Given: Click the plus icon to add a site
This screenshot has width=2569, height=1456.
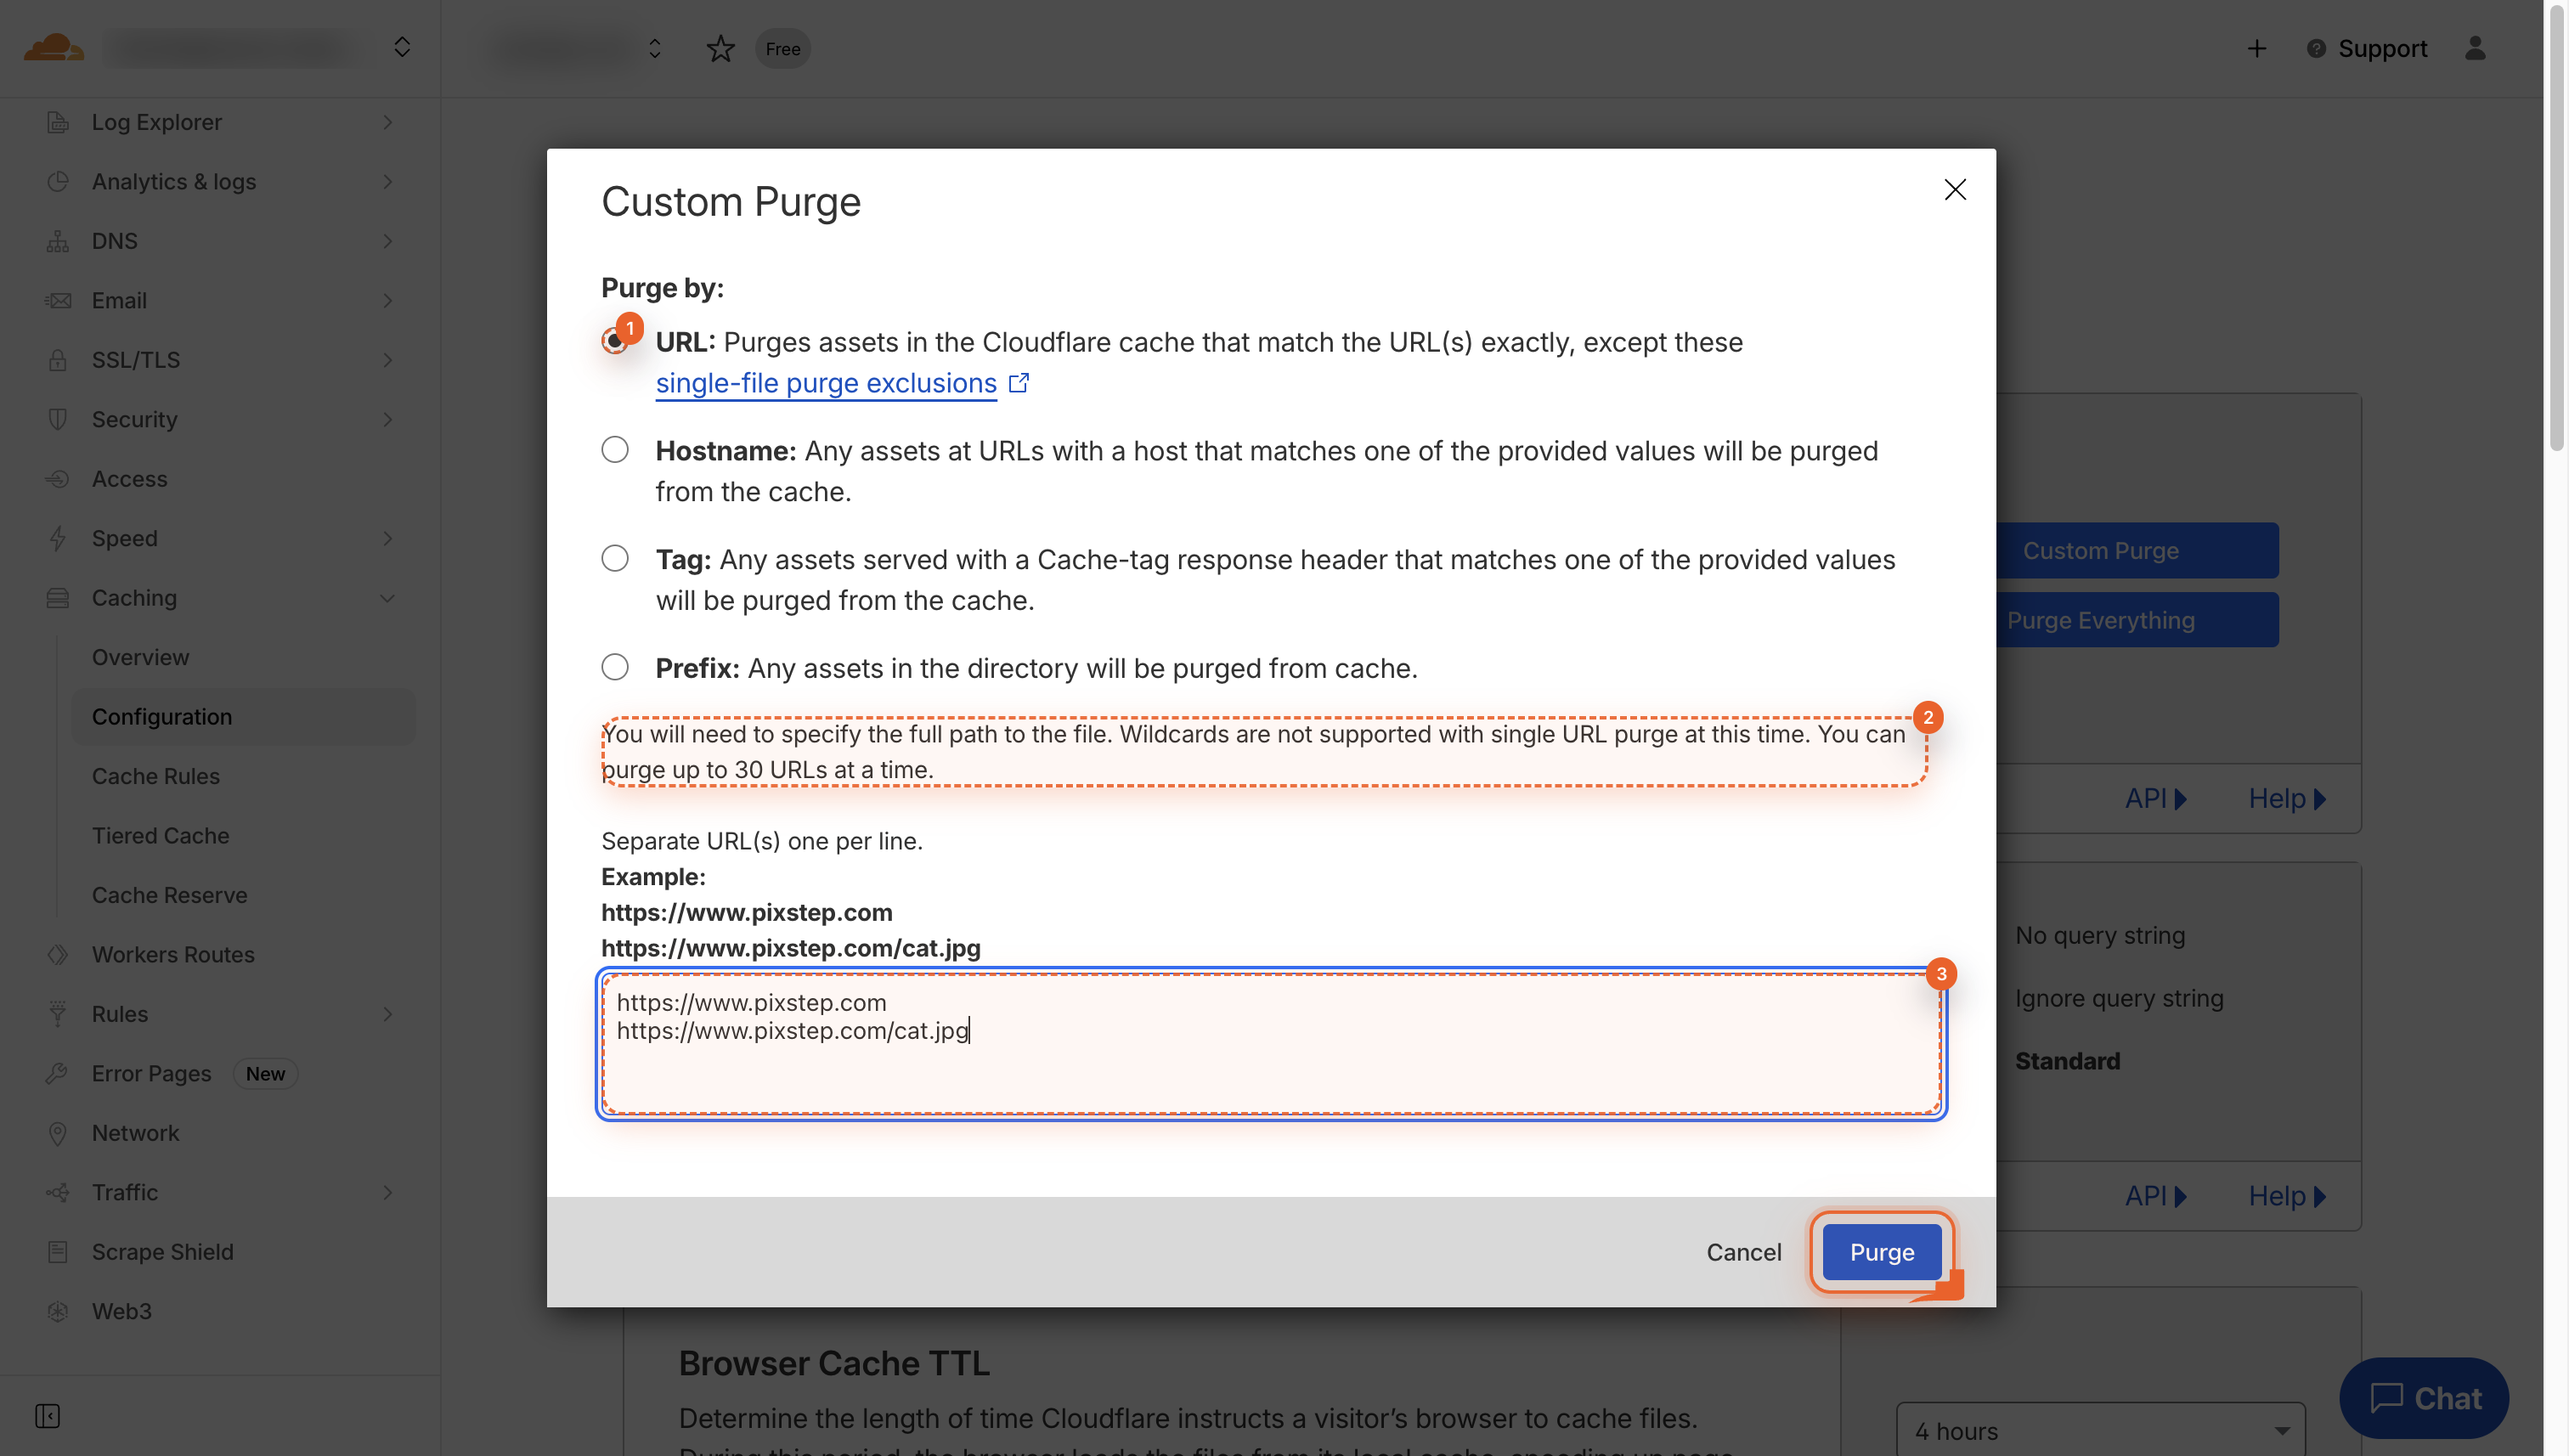Looking at the screenshot, I should tap(2256, 48).
